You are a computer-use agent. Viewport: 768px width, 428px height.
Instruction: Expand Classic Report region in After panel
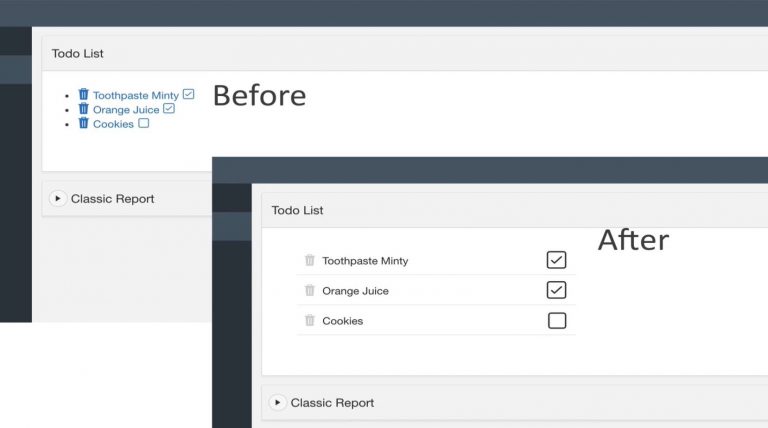click(x=277, y=403)
